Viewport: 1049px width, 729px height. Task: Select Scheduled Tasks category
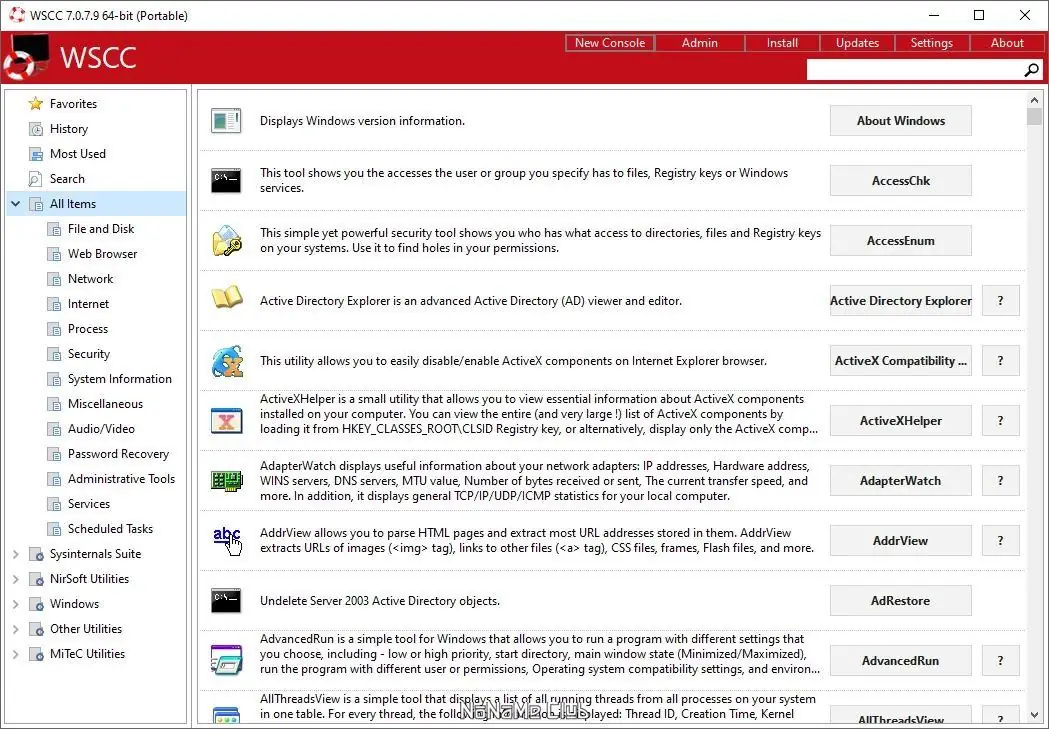tap(110, 529)
